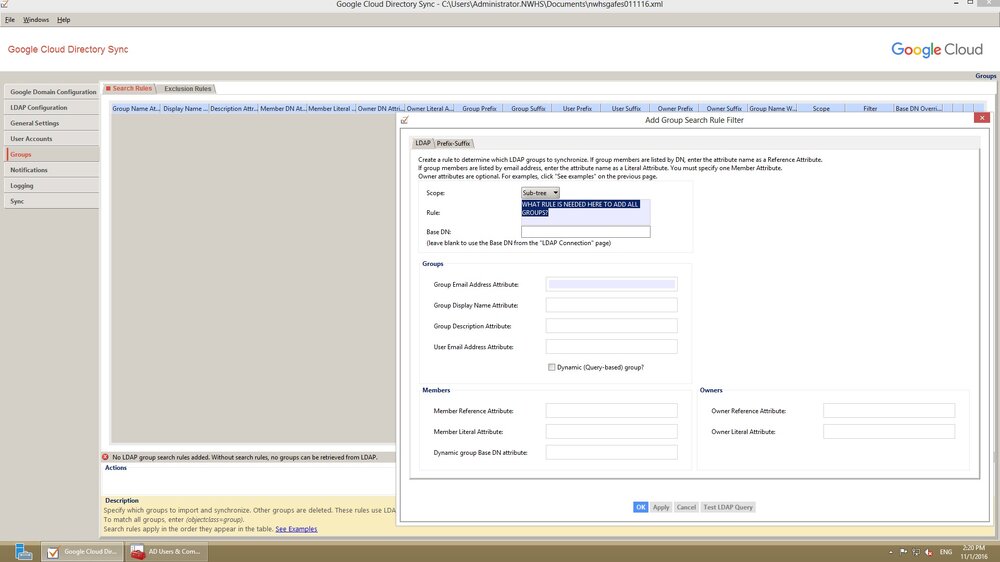Switch to Search Rules tab
The height and width of the screenshot is (562, 1000).
coord(129,89)
